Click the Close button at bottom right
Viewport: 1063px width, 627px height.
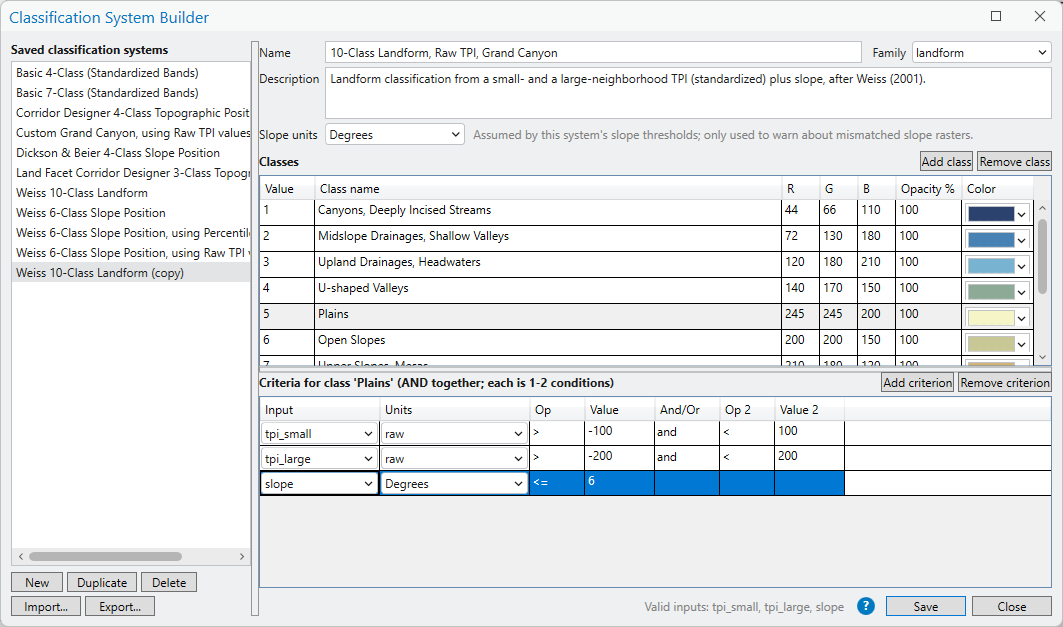pyautogui.click(x=1011, y=607)
